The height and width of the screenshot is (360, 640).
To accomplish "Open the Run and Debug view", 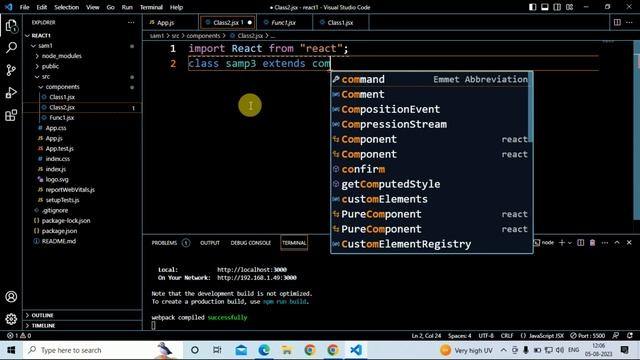I will point(11,93).
